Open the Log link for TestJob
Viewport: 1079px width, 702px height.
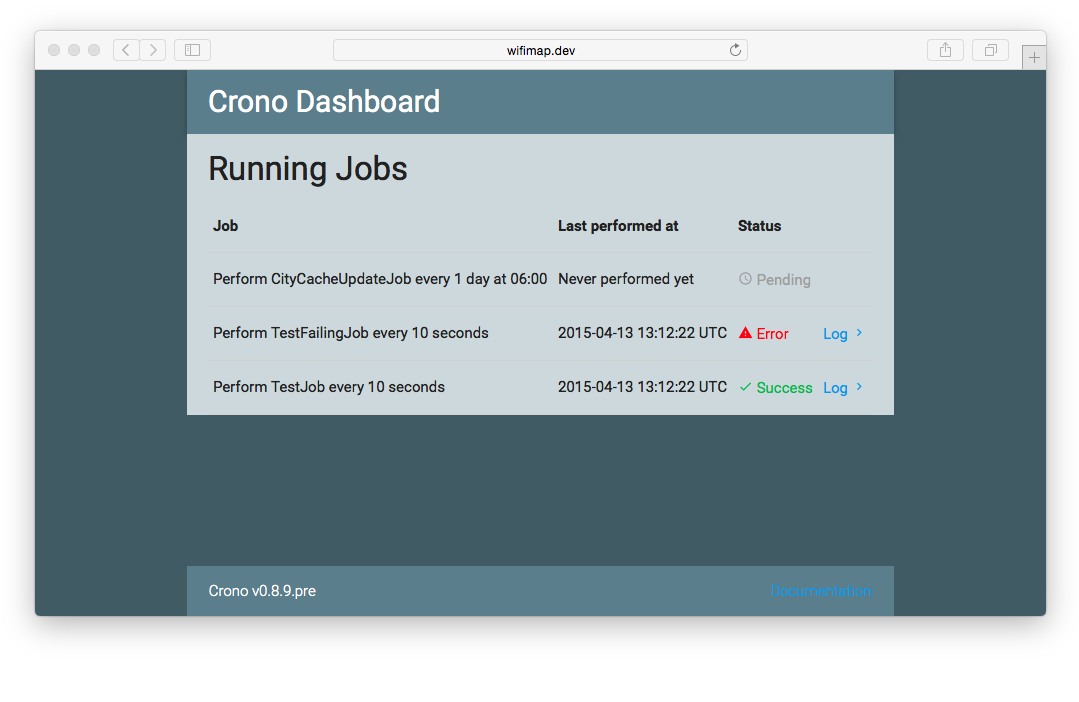(x=835, y=388)
